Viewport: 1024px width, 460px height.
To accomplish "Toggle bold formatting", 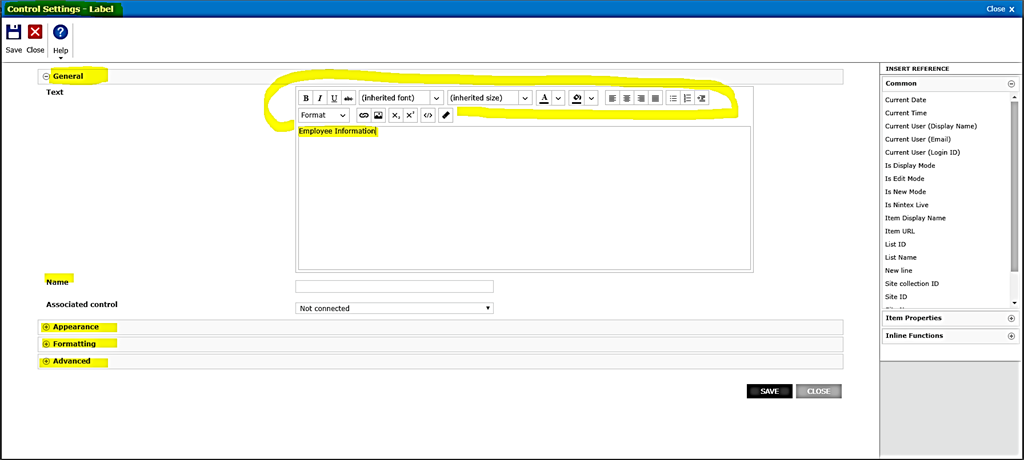I will tap(306, 98).
